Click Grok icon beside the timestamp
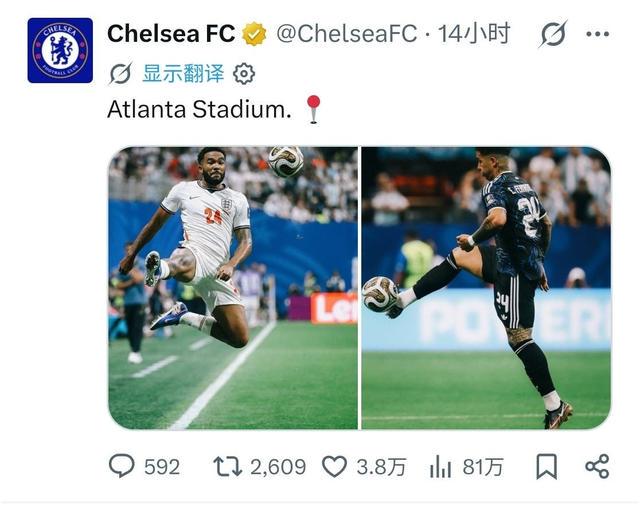640x508 pixels. (x=553, y=33)
